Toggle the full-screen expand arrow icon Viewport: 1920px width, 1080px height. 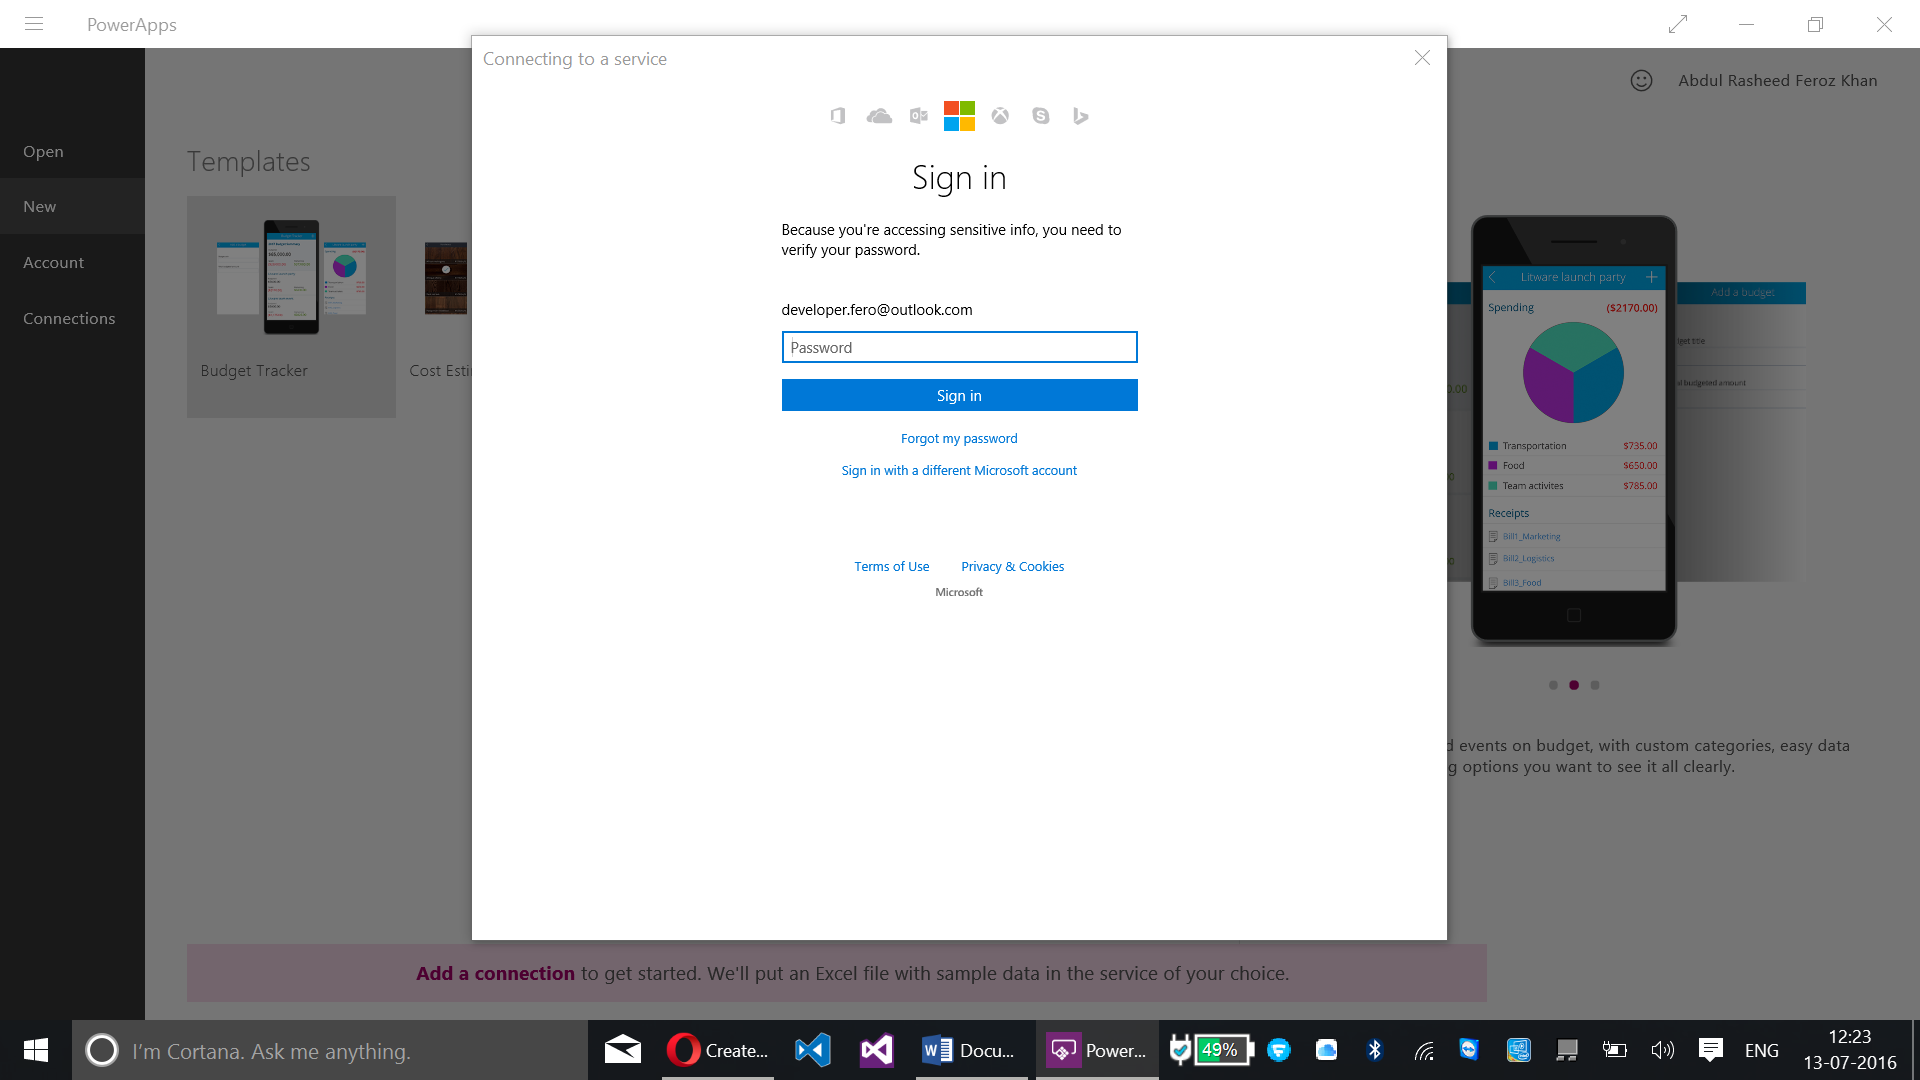(1678, 24)
